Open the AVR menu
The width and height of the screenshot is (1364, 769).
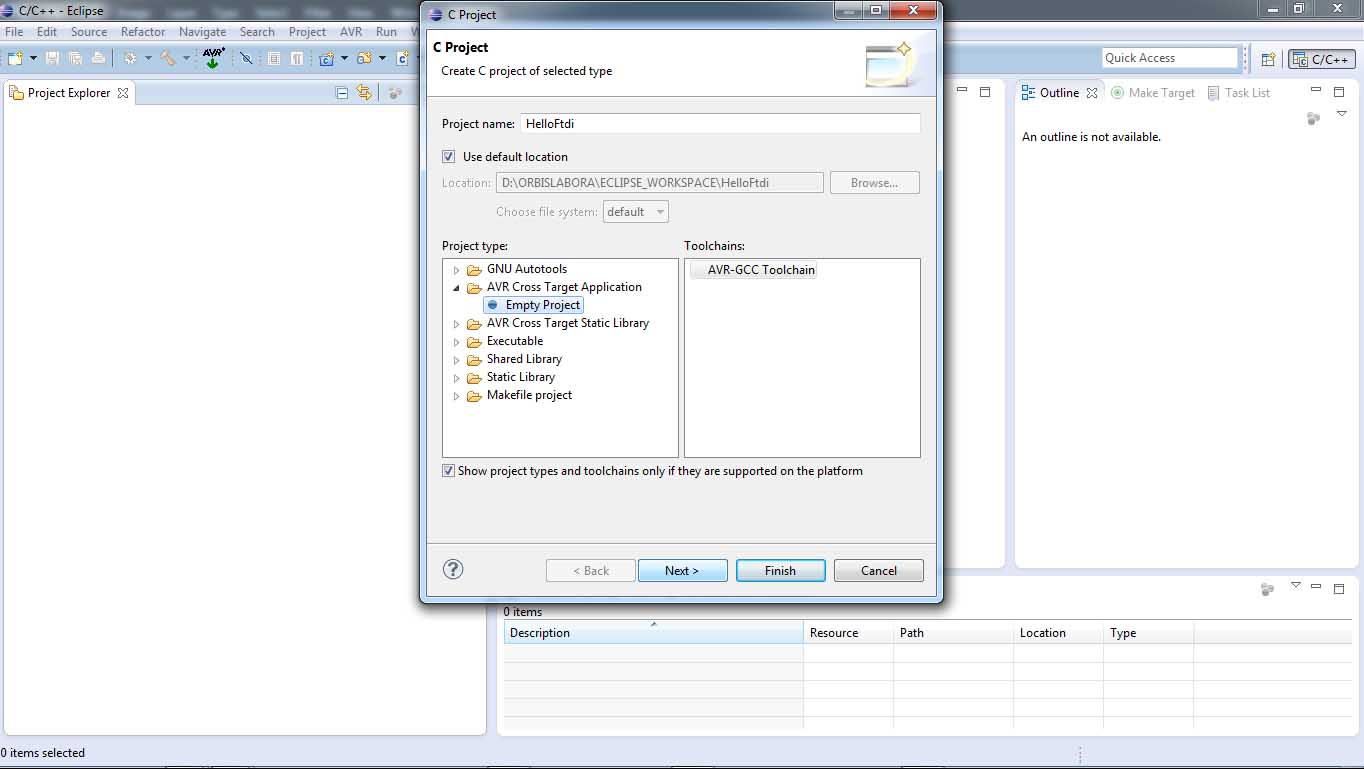[x=351, y=32]
